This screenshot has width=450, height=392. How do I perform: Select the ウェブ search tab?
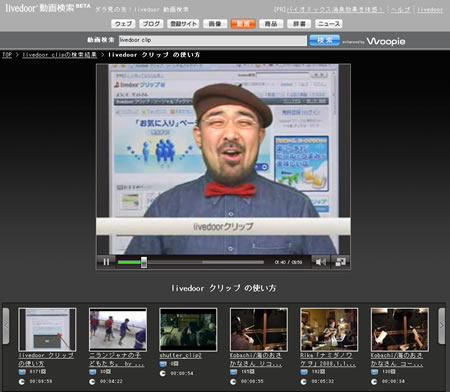point(123,24)
